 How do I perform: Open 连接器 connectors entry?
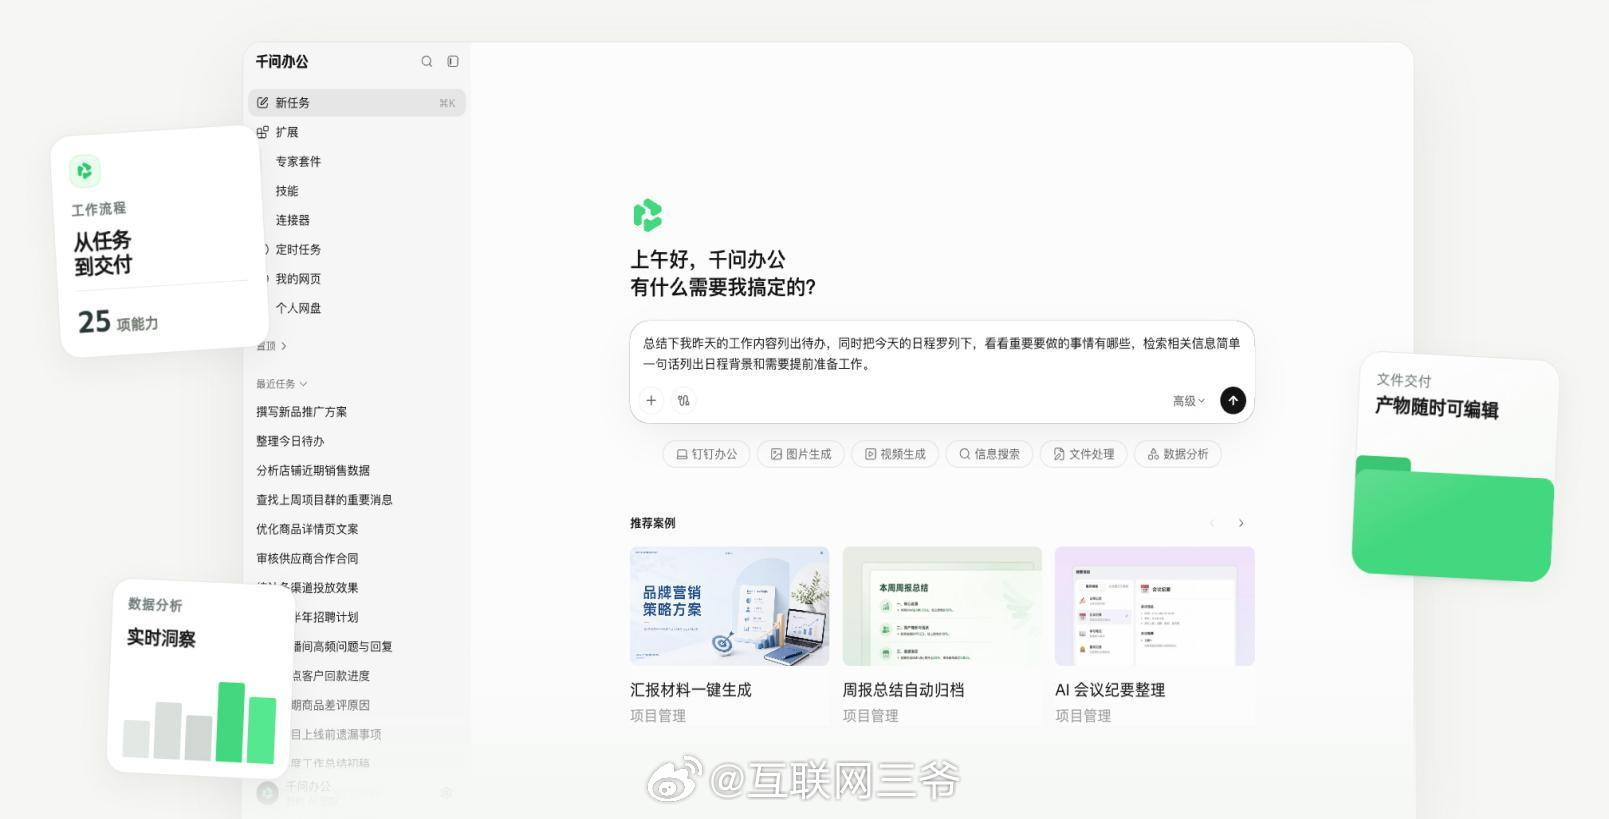(x=293, y=220)
